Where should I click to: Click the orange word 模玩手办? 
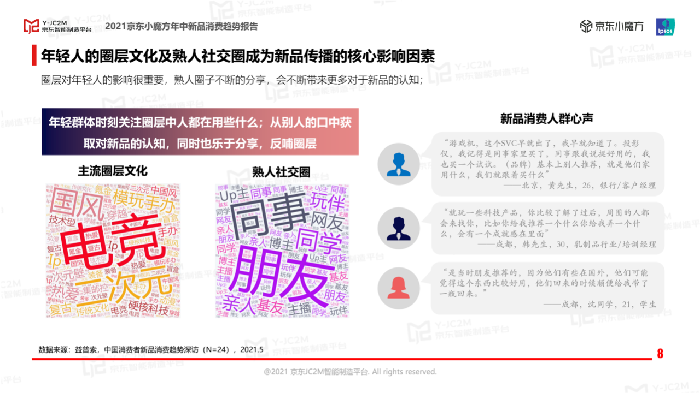click(x=143, y=201)
